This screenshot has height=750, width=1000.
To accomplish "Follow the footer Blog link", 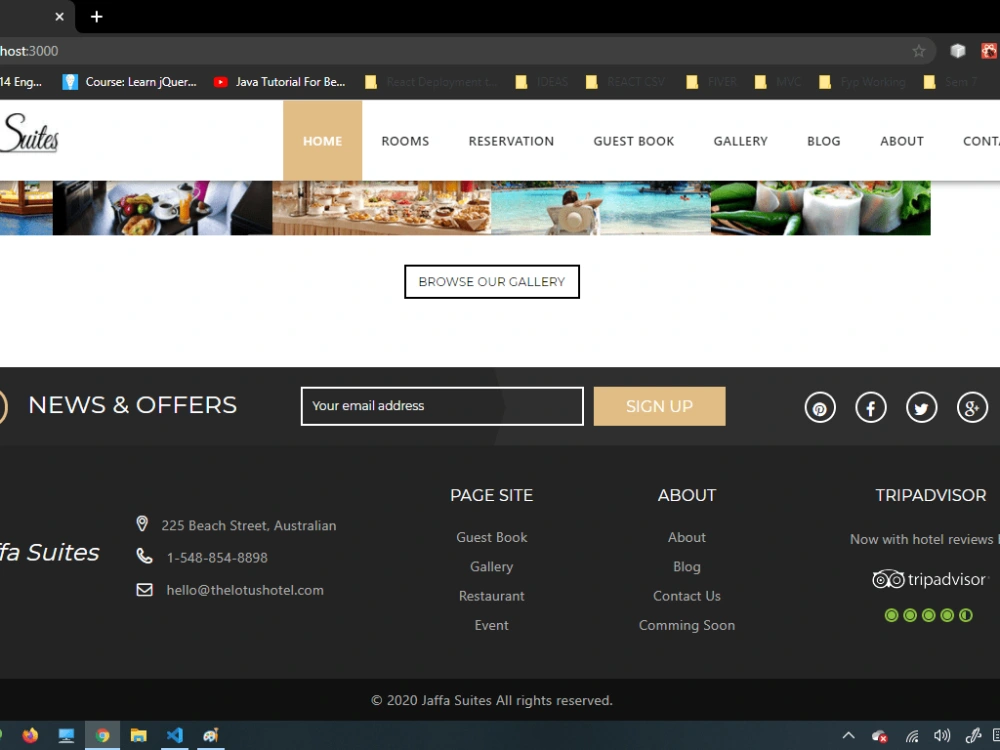I will coord(687,566).
